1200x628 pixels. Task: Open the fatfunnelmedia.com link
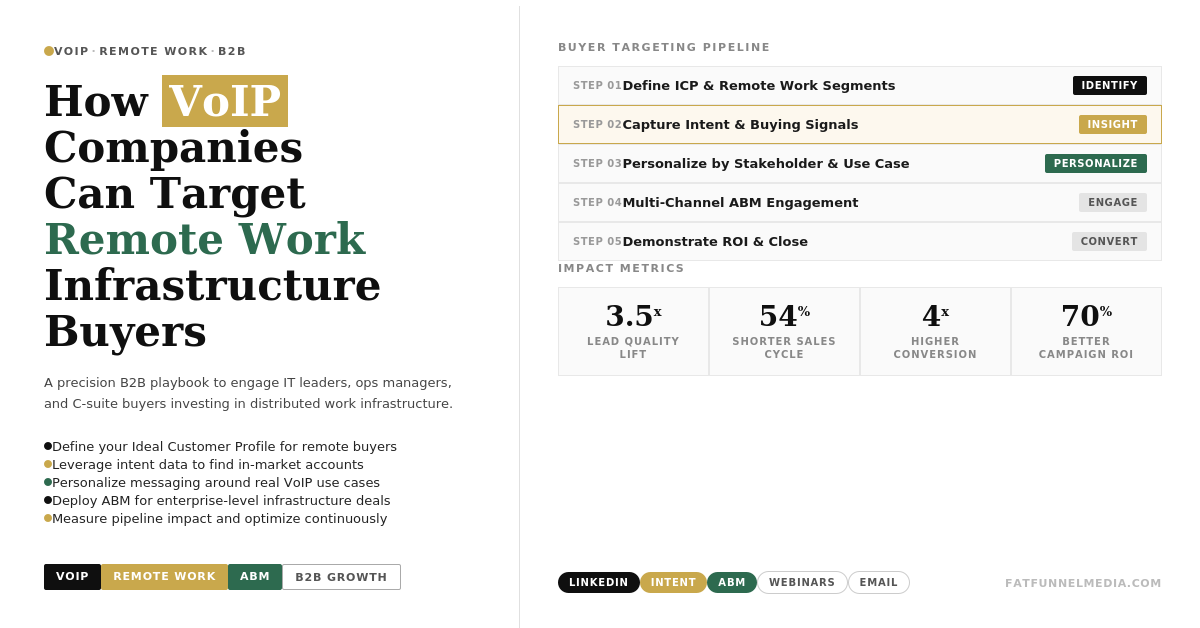coord(1083,583)
